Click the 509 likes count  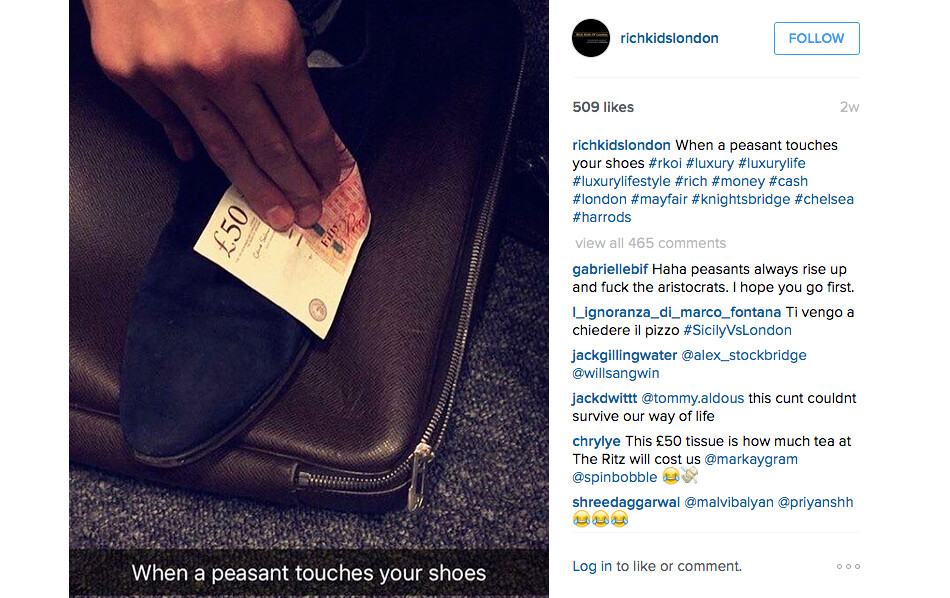pyautogui.click(x=603, y=107)
